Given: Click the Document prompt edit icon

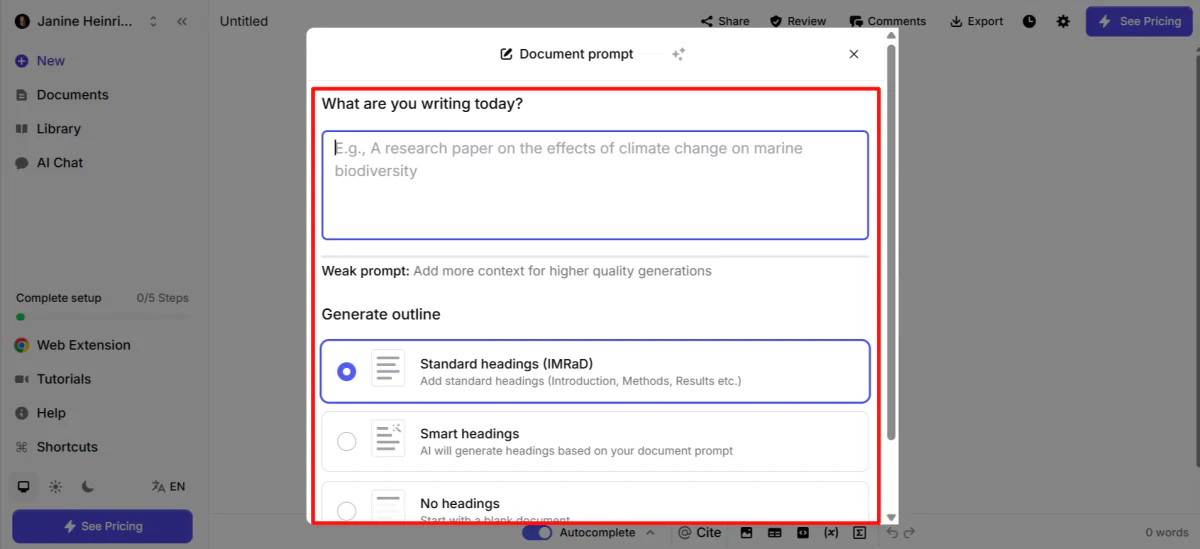Looking at the screenshot, I should (x=506, y=54).
